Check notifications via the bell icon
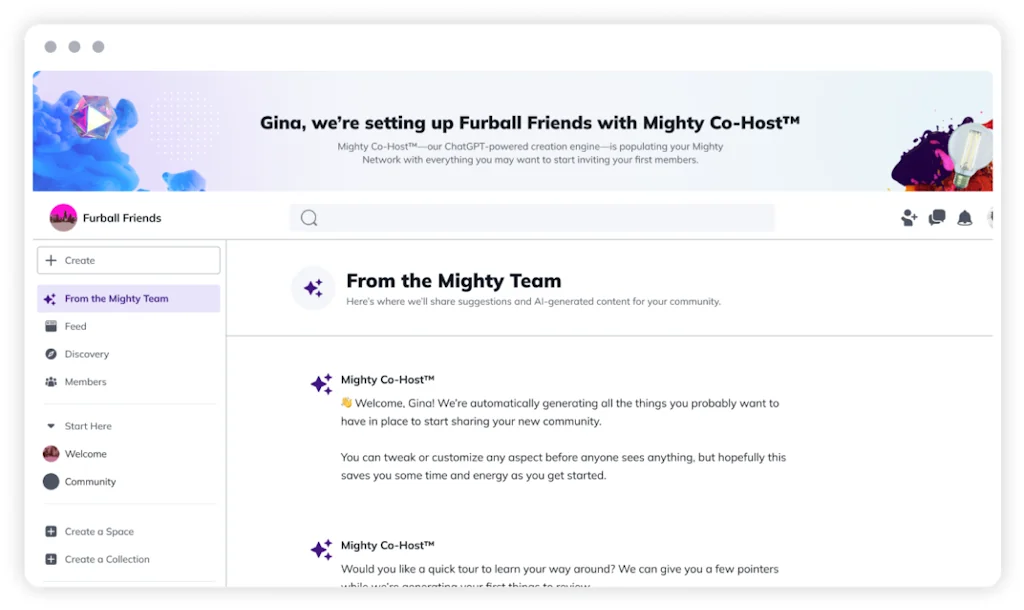 point(964,217)
